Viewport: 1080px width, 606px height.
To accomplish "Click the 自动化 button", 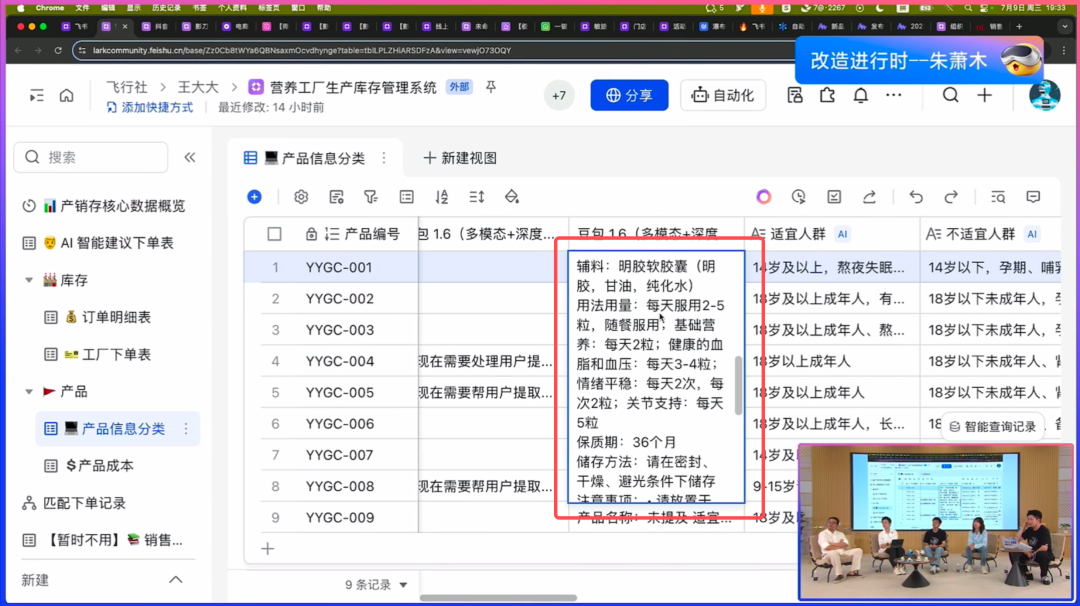I will pyautogui.click(x=723, y=95).
